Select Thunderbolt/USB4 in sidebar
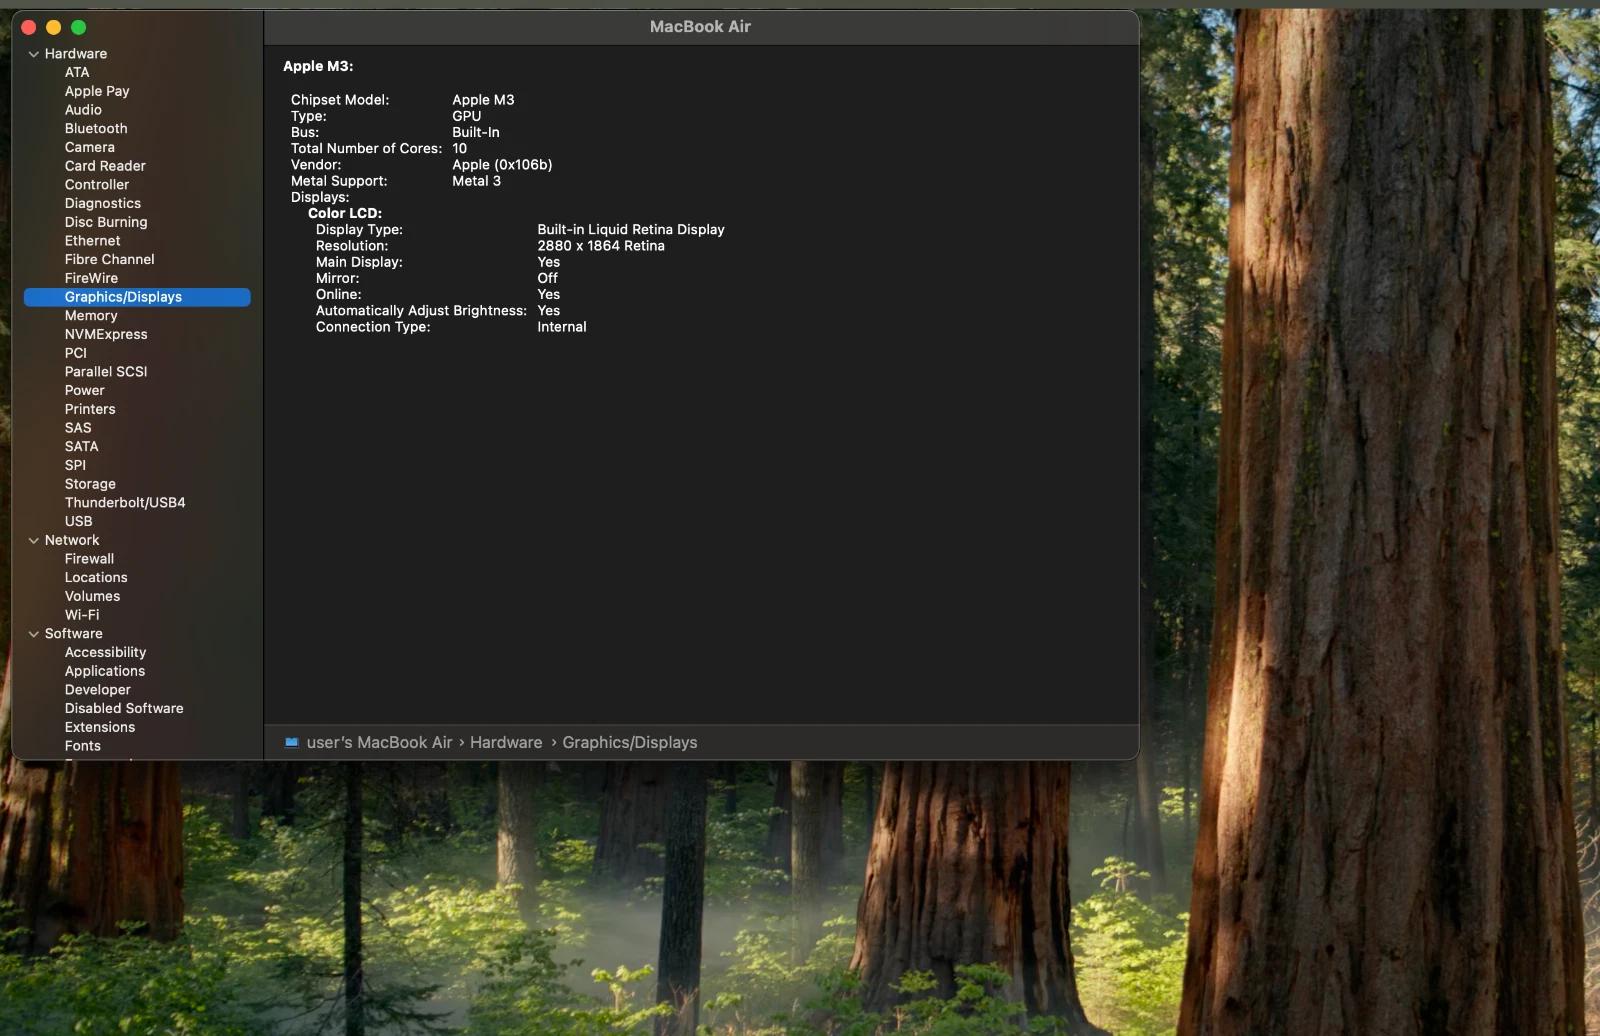Viewport: 1600px width, 1036px height. [125, 503]
